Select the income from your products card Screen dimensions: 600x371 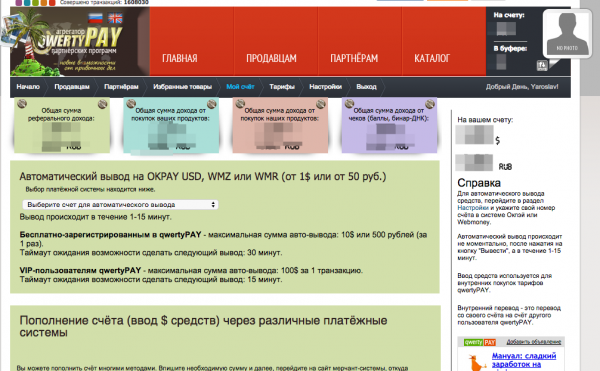pyautogui.click(x=171, y=125)
